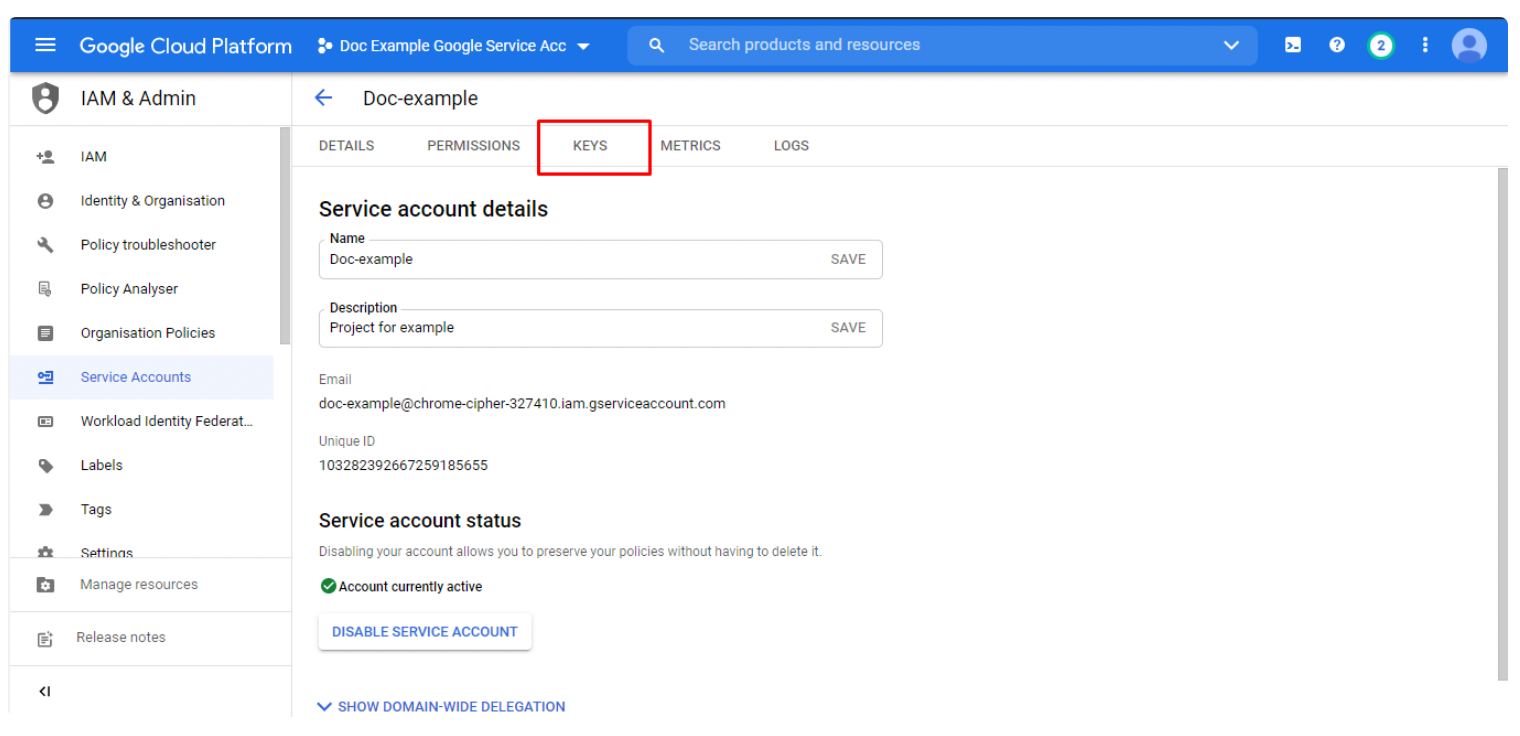Click the Tags chevron-shaped icon
Image resolution: width=1520 pixels, height=736 pixels.
(45, 509)
